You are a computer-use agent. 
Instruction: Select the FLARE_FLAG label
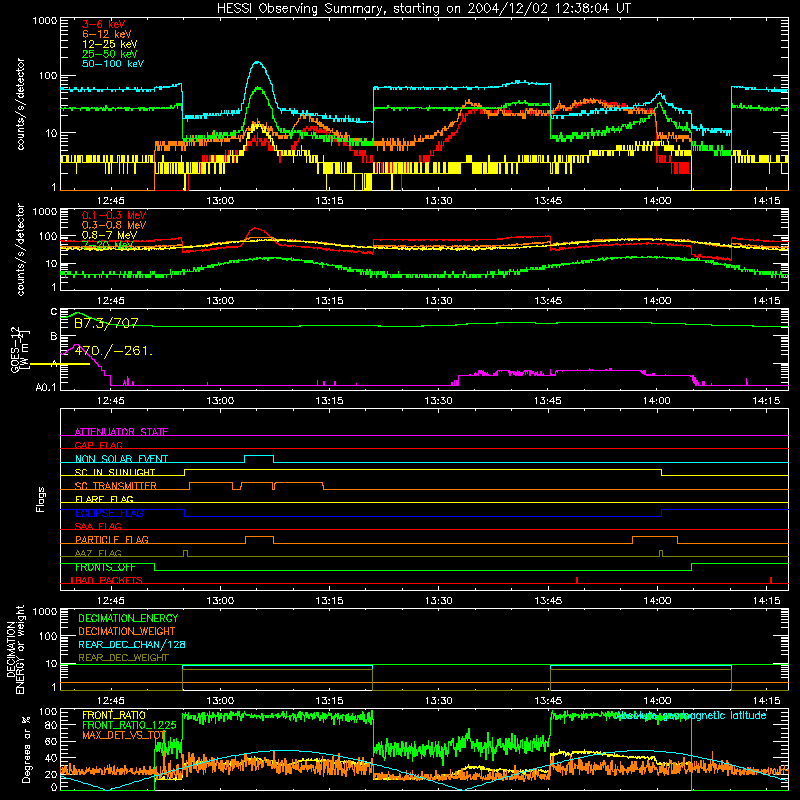pyautogui.click(x=104, y=499)
